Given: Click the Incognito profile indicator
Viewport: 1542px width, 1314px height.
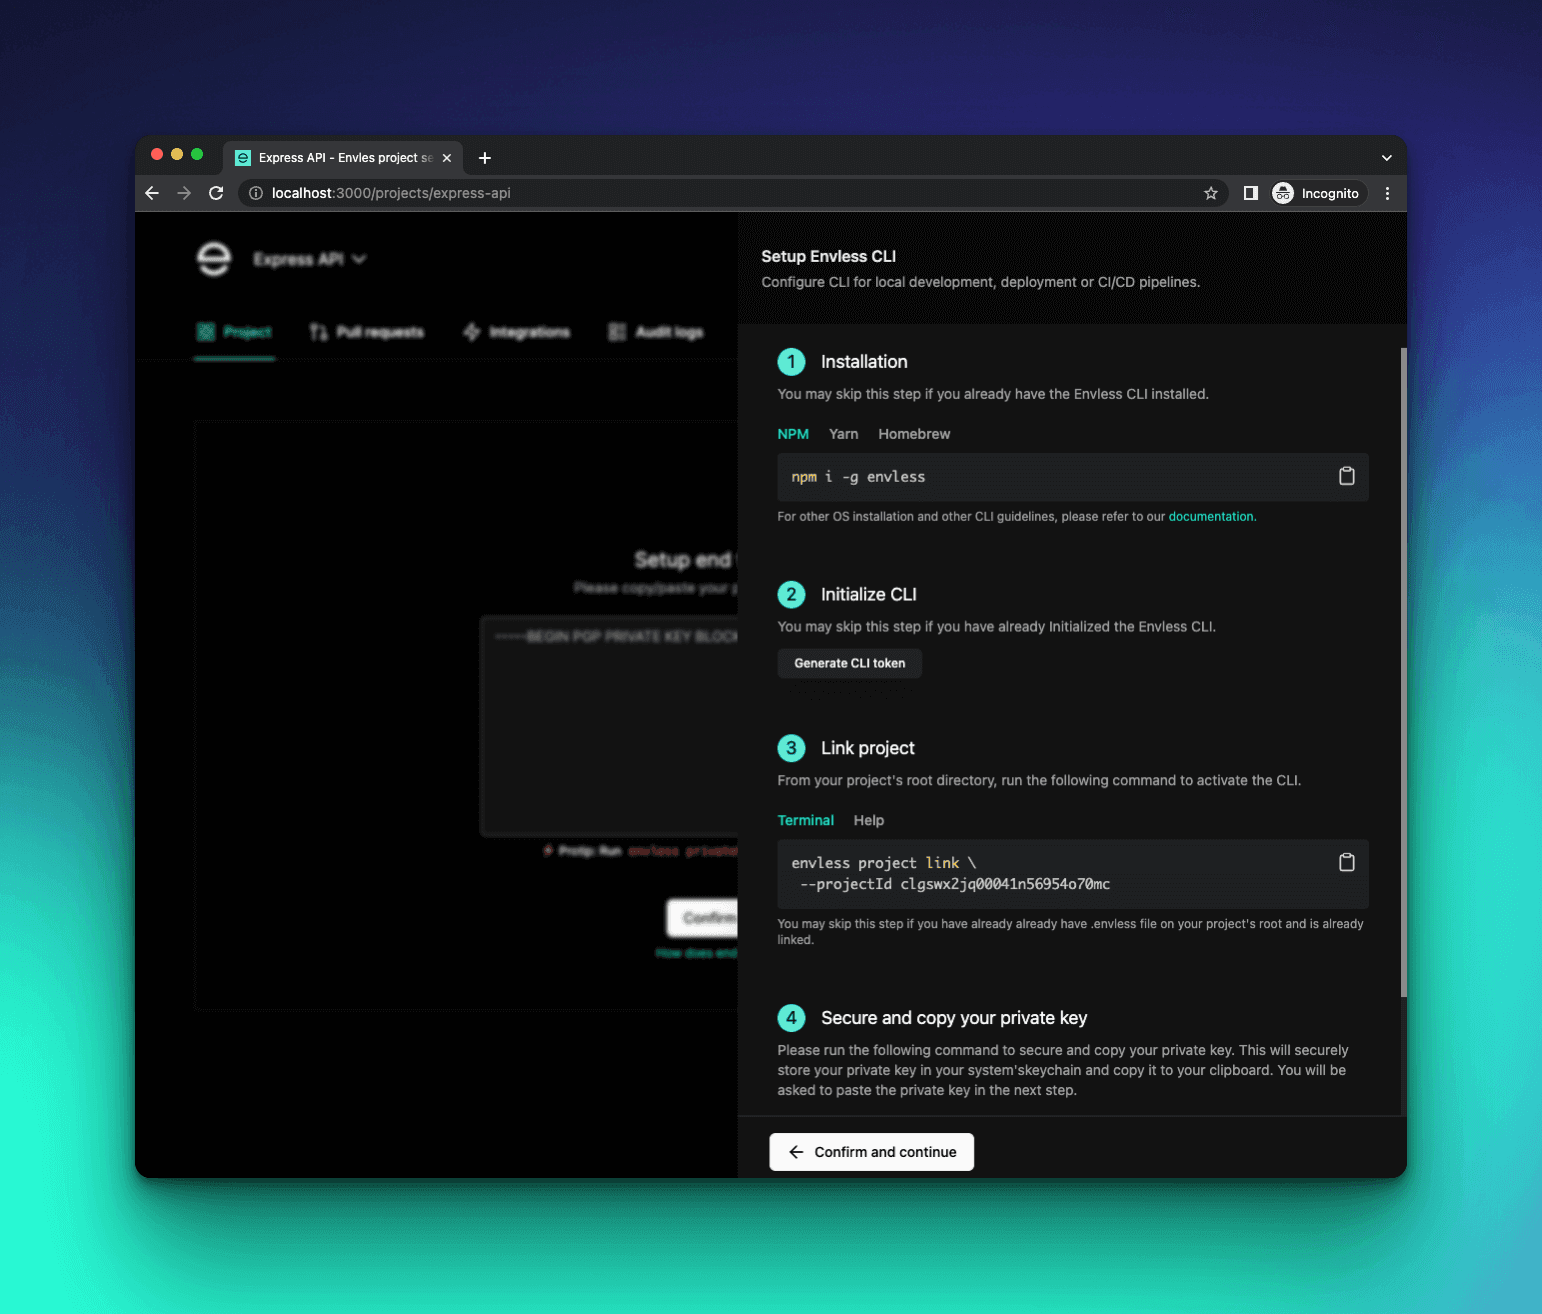Looking at the screenshot, I should 1316,193.
